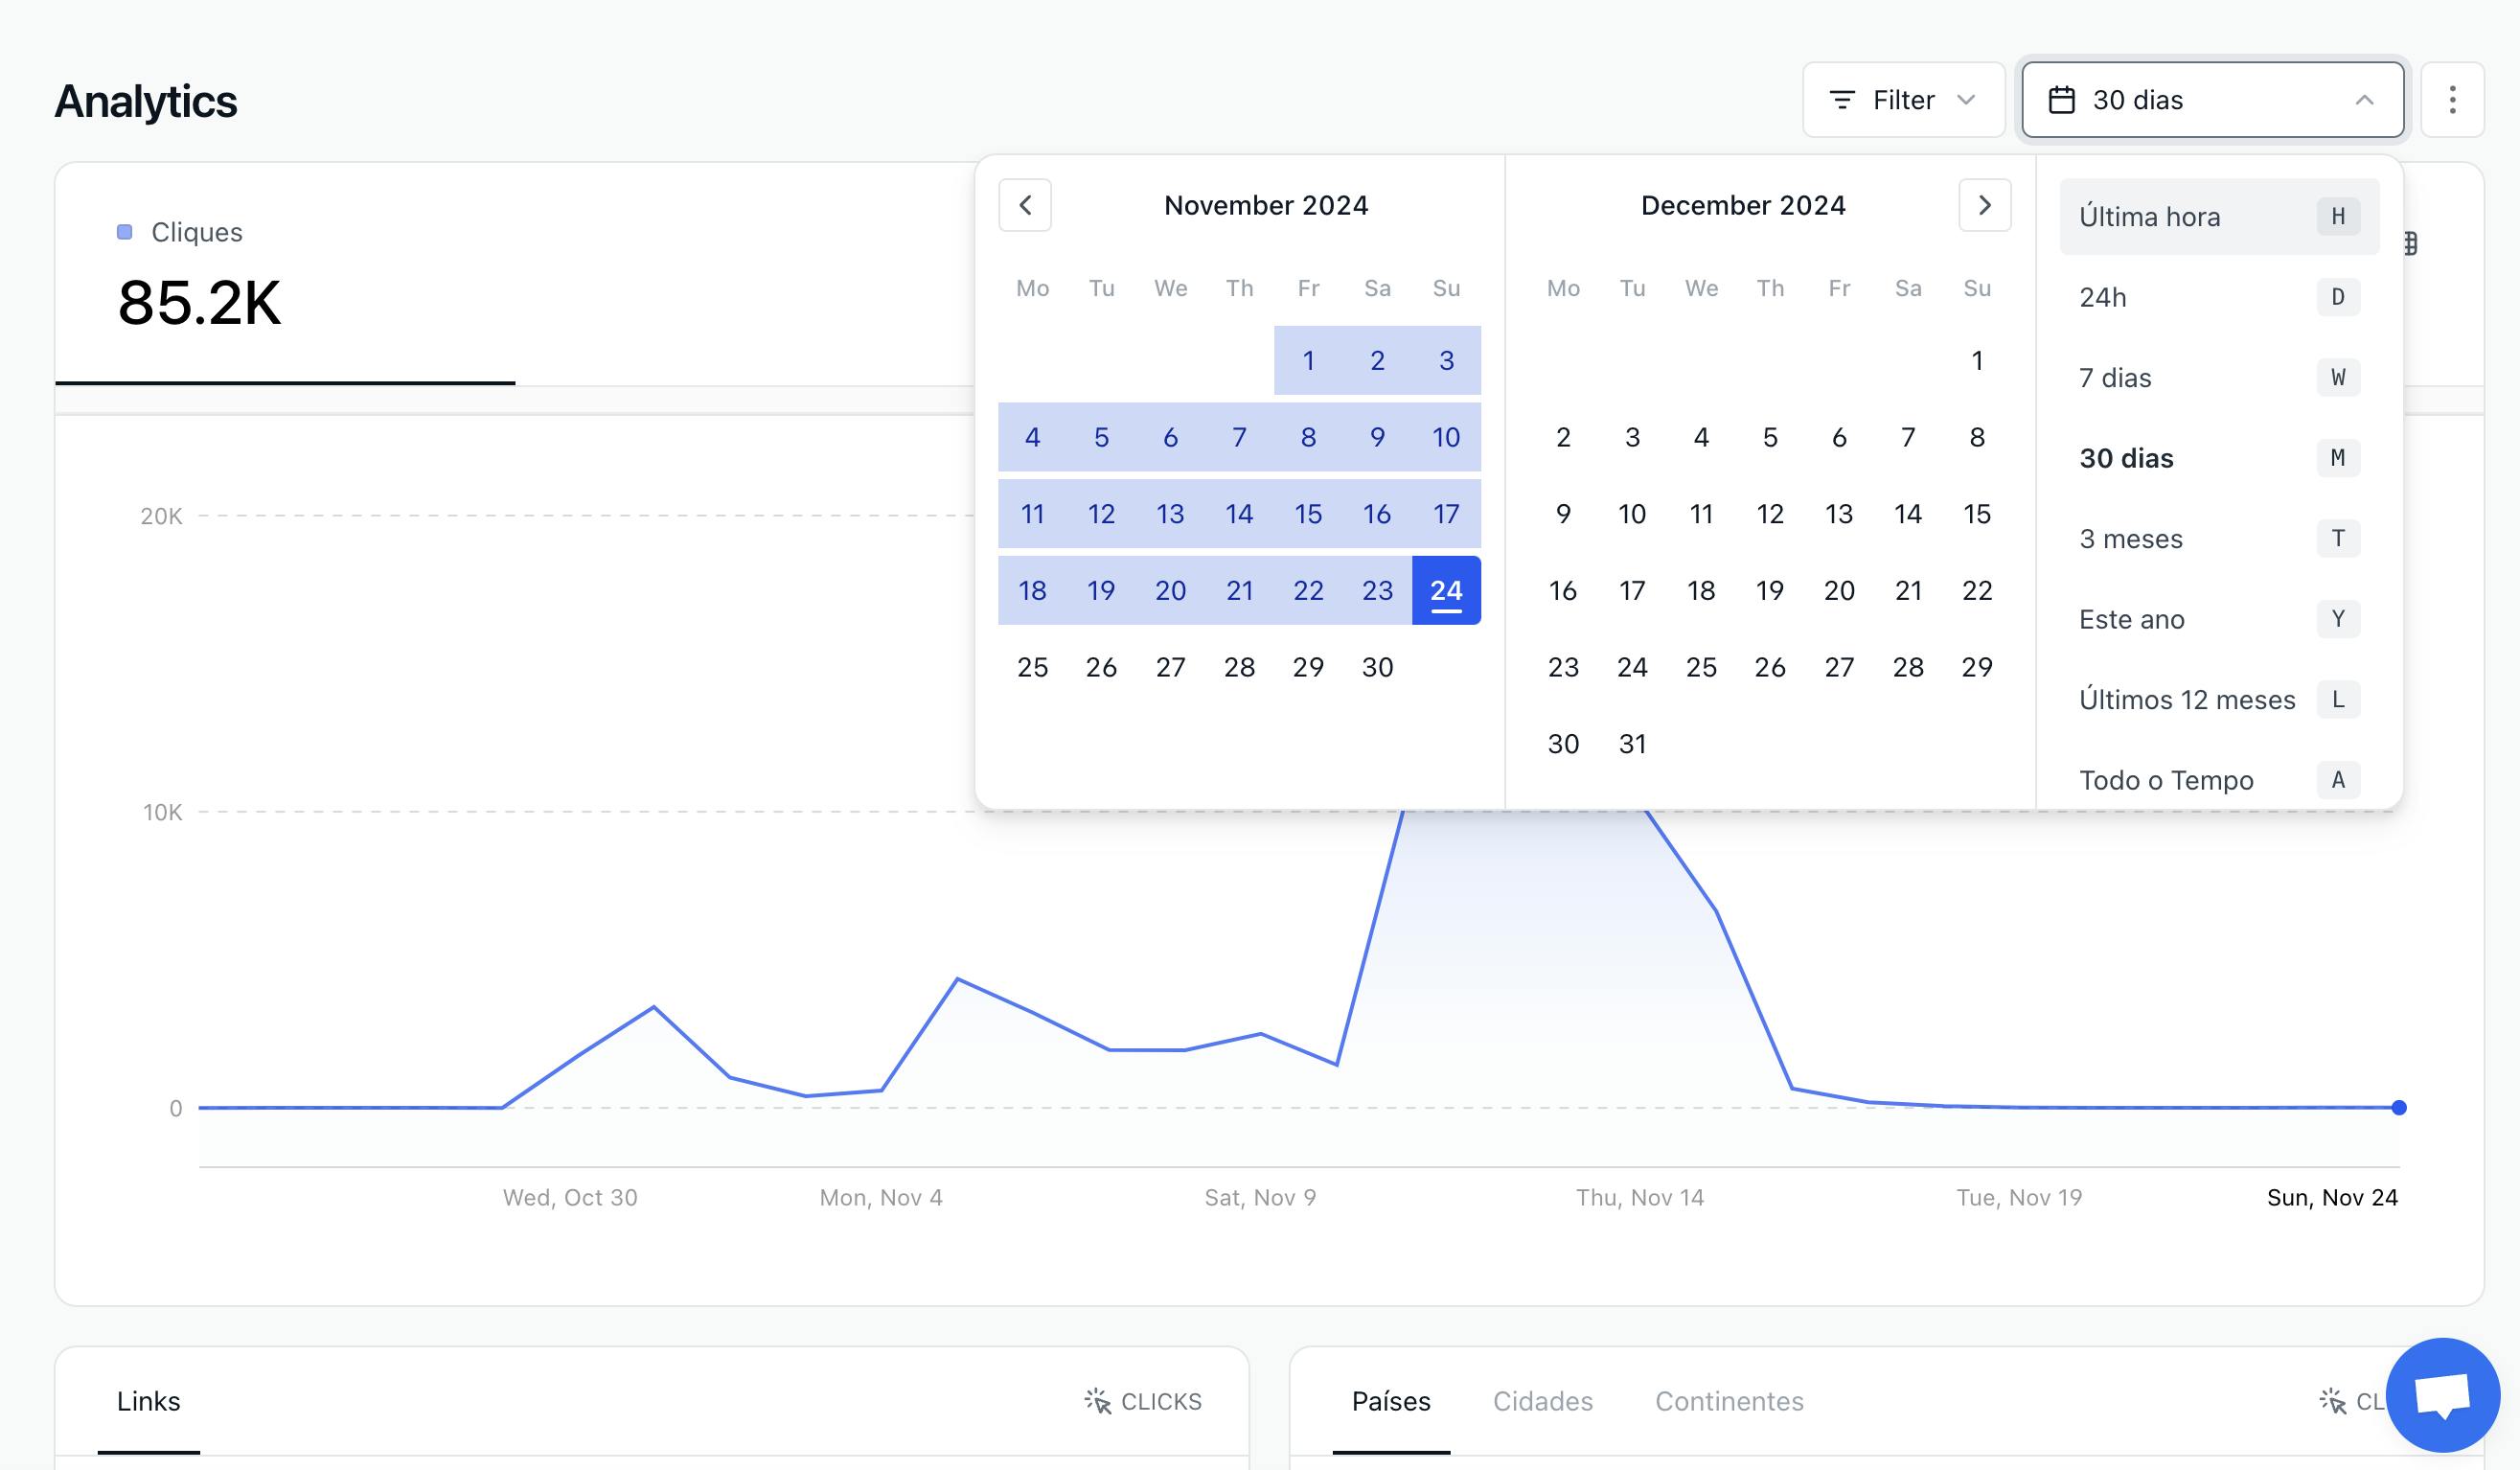Select the Países tab
The height and width of the screenshot is (1470, 2520).
click(1390, 1401)
